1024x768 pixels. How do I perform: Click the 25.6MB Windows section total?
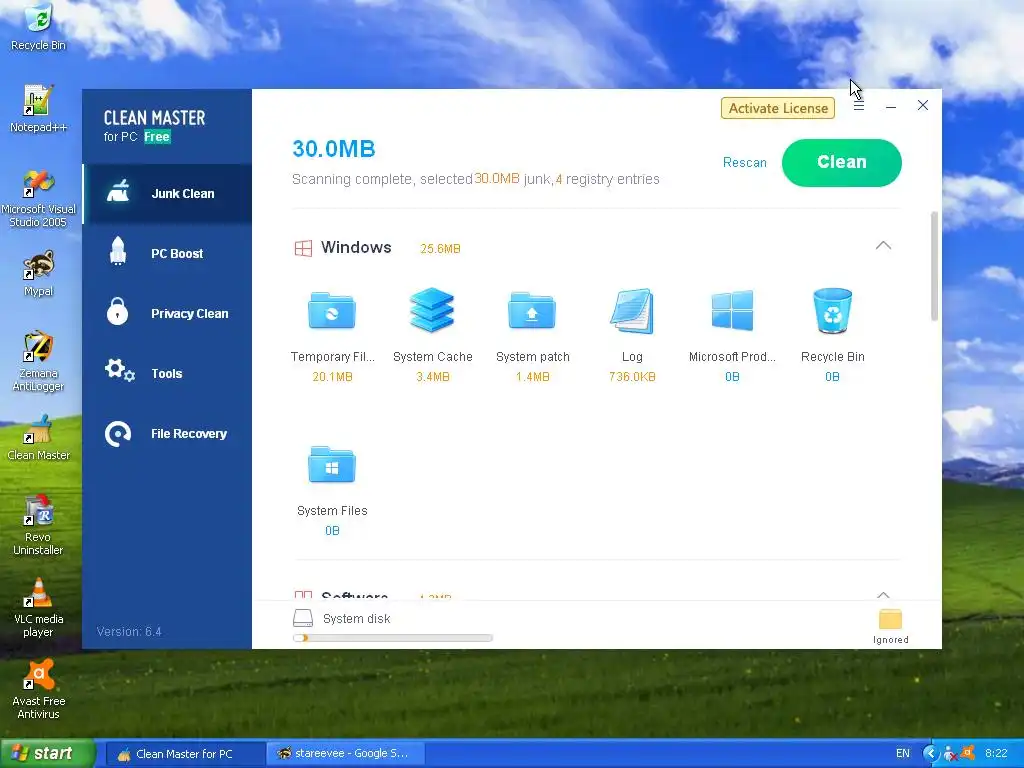440,249
